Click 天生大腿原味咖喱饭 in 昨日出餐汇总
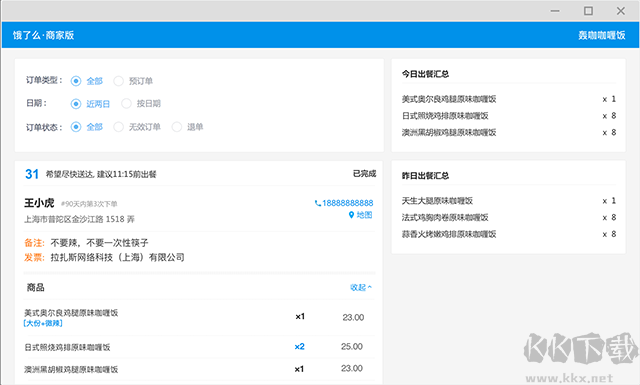640x385 pixels. point(437,200)
